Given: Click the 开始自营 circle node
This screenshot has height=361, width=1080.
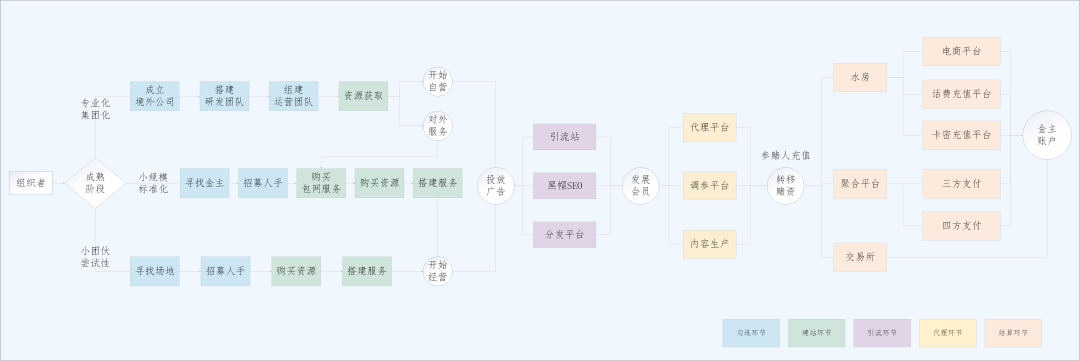Looking at the screenshot, I should click(x=438, y=81).
